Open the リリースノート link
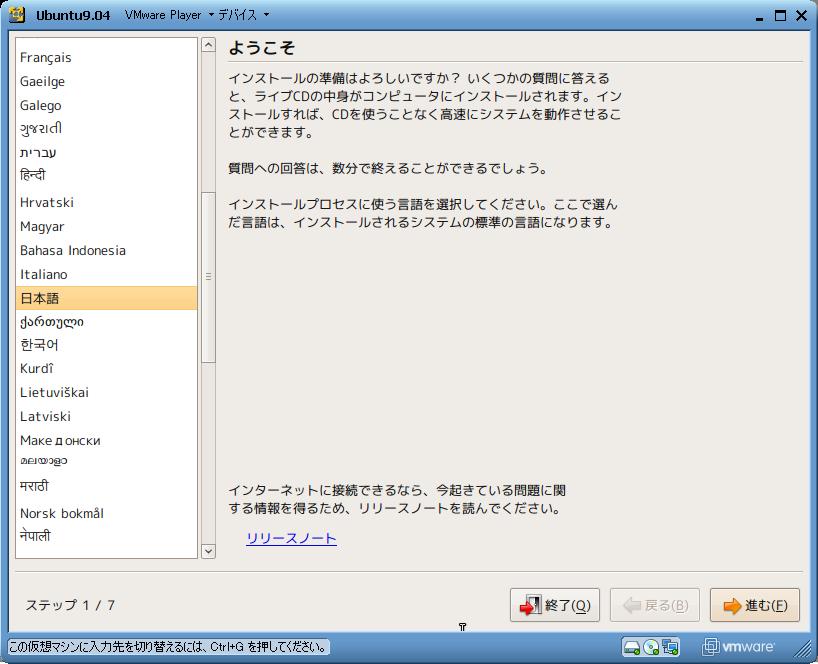The width and height of the screenshot is (818, 664). tap(291, 538)
